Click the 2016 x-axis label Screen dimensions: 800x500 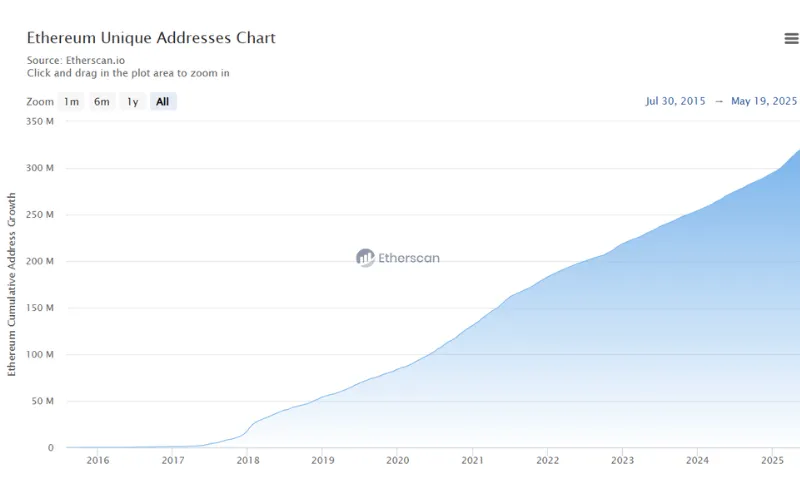tap(98, 460)
